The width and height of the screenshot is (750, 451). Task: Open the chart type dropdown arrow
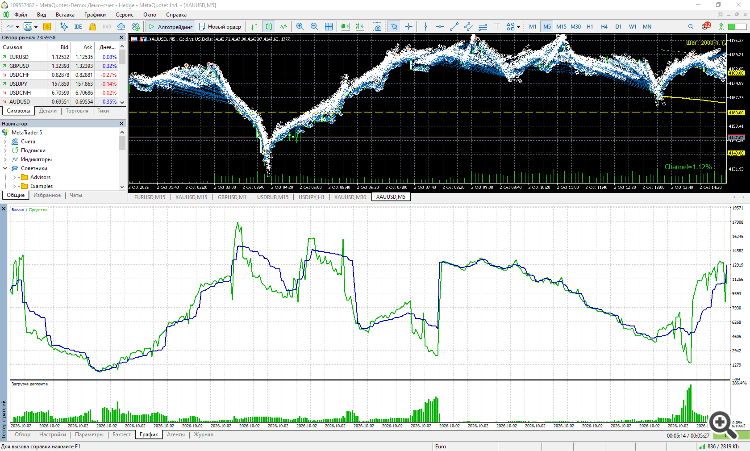[18, 27]
